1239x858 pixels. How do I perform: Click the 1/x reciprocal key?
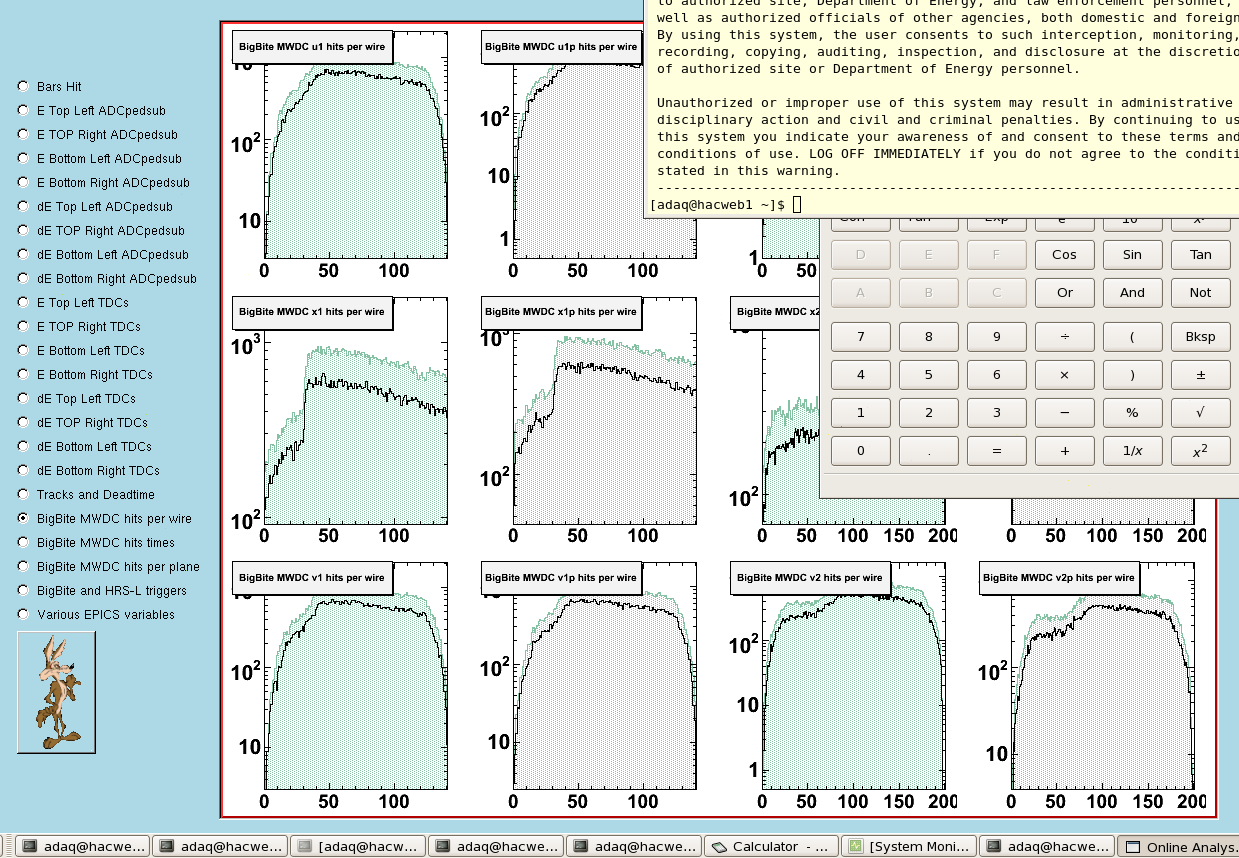(1132, 451)
